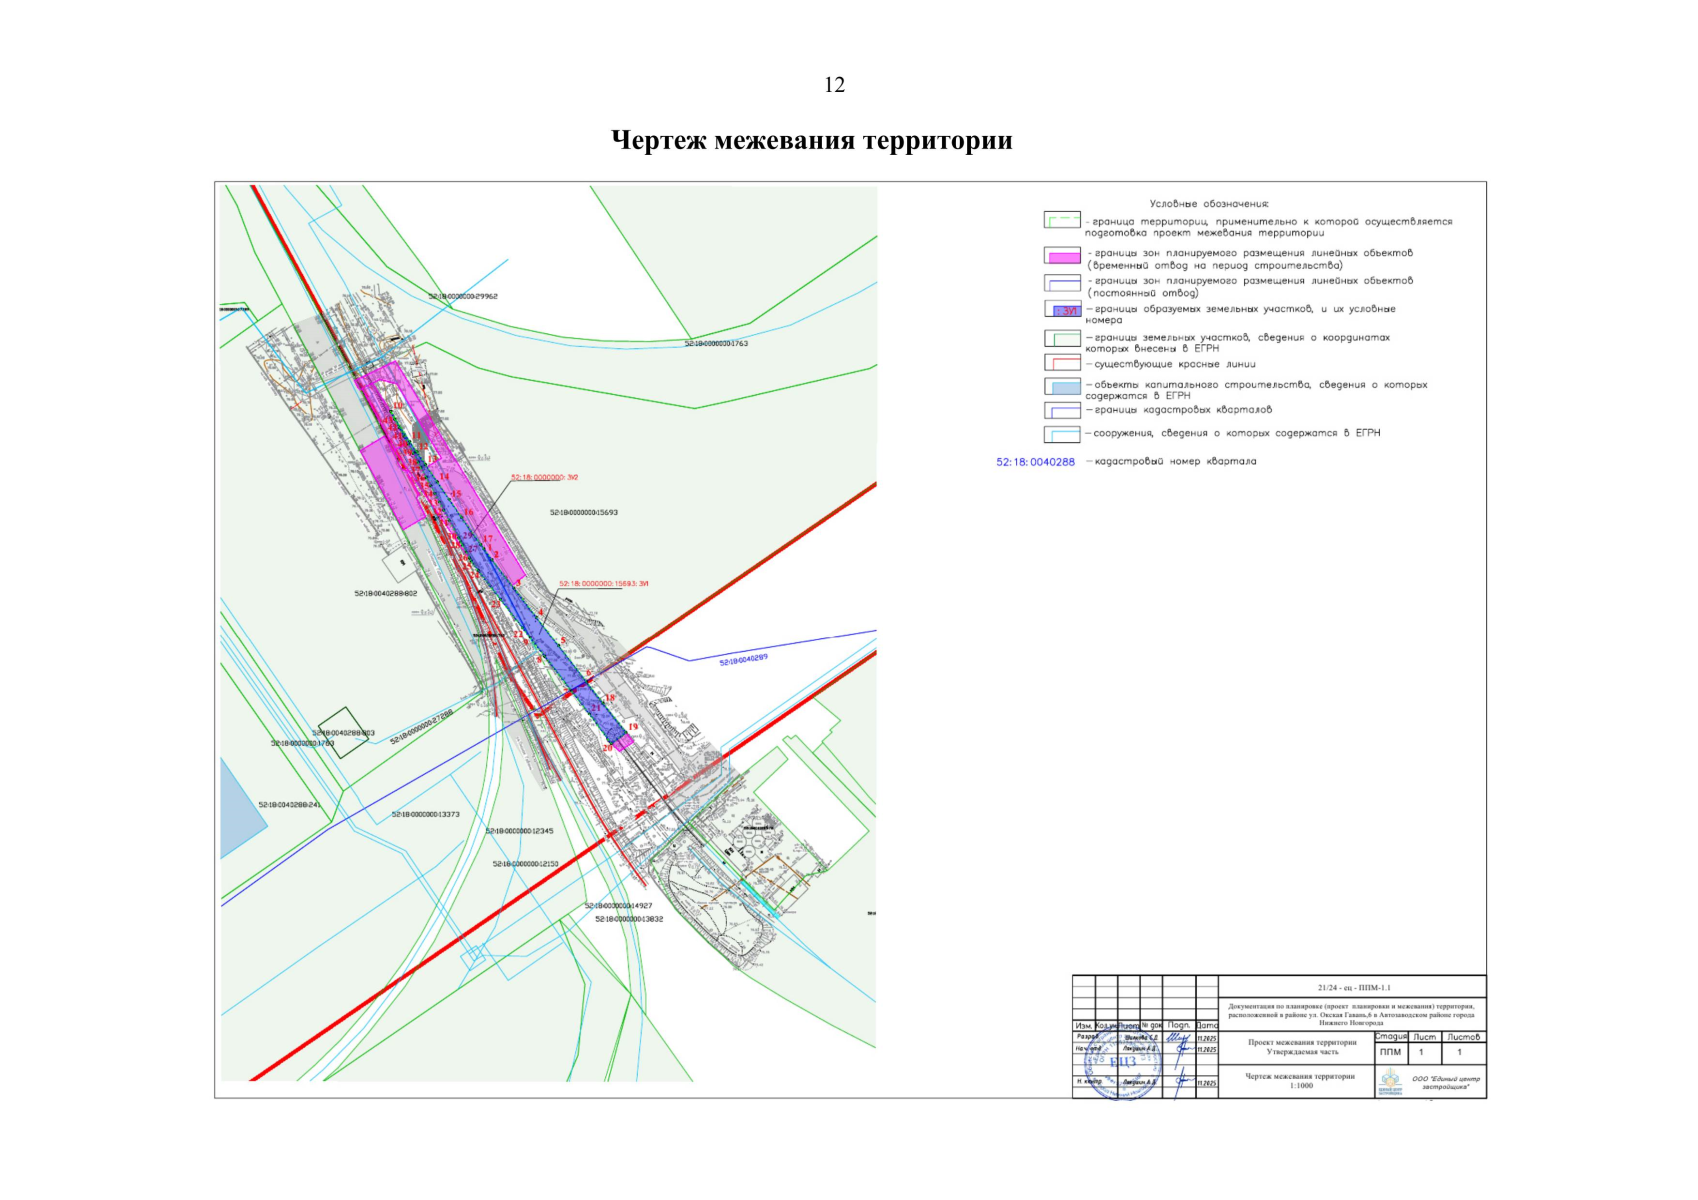Click the document code 21/24 - ец - ППМ-1.1
Viewport: 1698px width, 1200px height.
(x=1353, y=987)
